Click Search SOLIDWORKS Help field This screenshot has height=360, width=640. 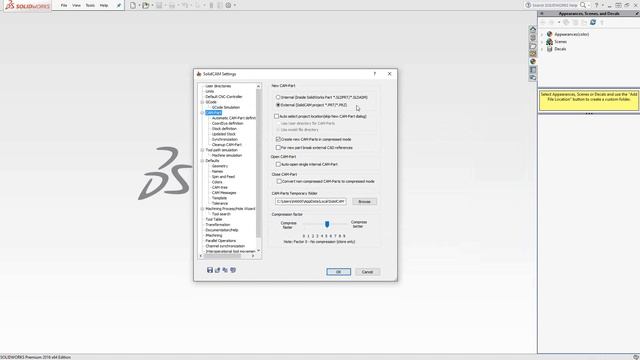(555, 5)
